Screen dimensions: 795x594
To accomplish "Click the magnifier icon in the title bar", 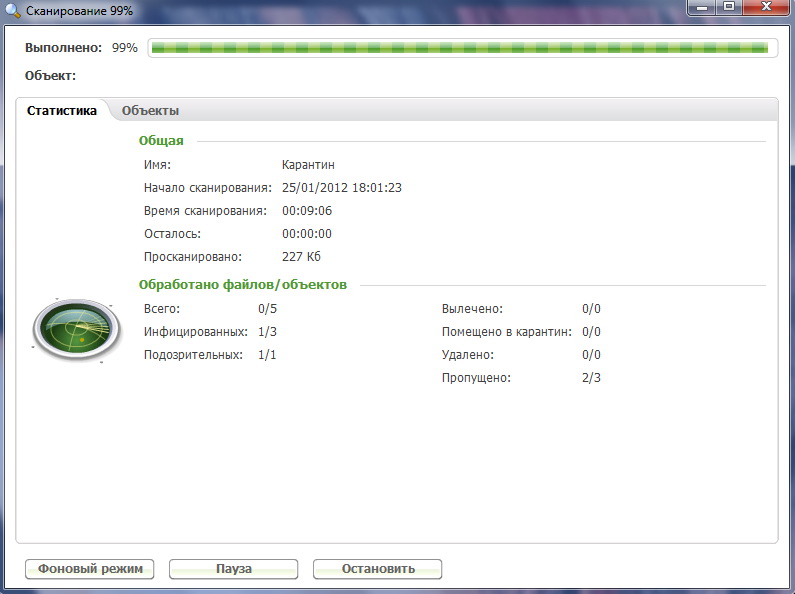I will 12,10.
